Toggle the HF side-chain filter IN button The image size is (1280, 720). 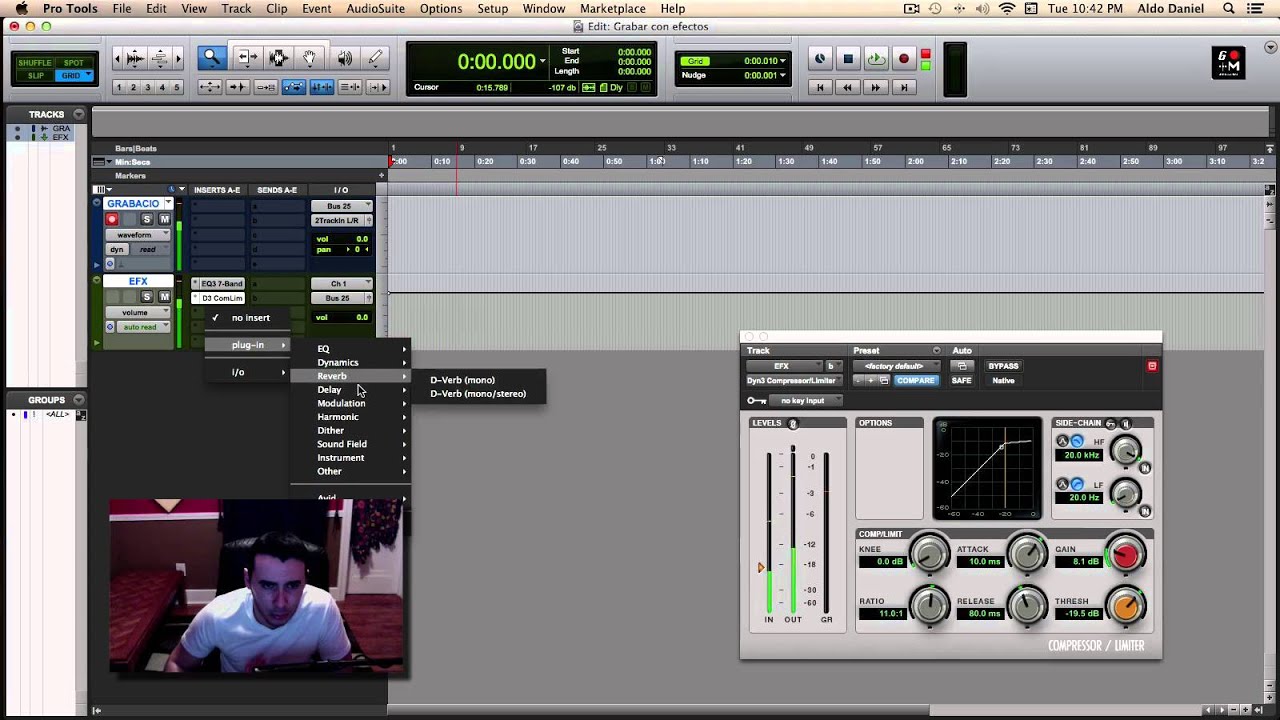point(1144,467)
